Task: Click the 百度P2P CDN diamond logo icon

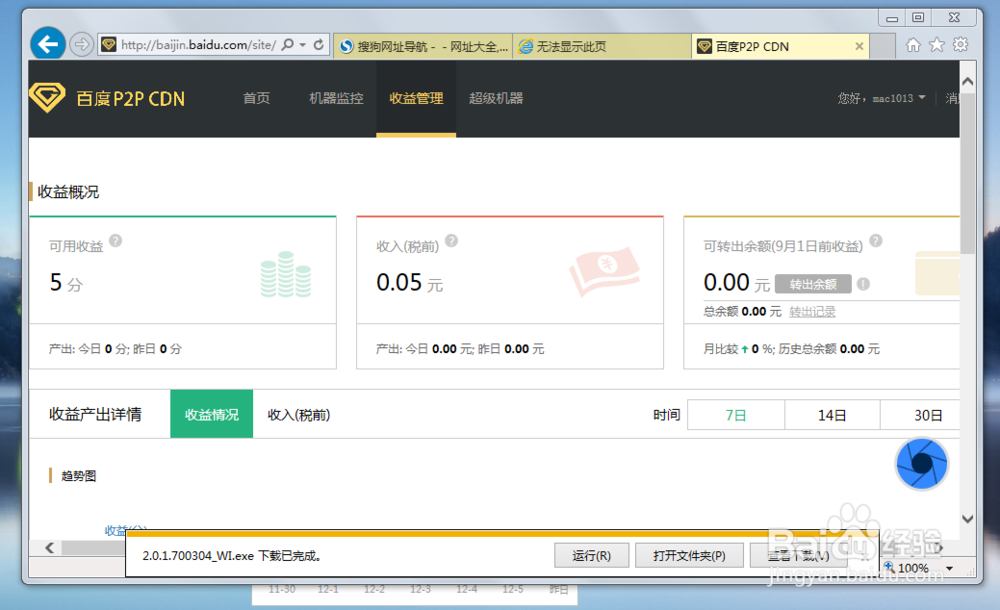Action: (46, 98)
